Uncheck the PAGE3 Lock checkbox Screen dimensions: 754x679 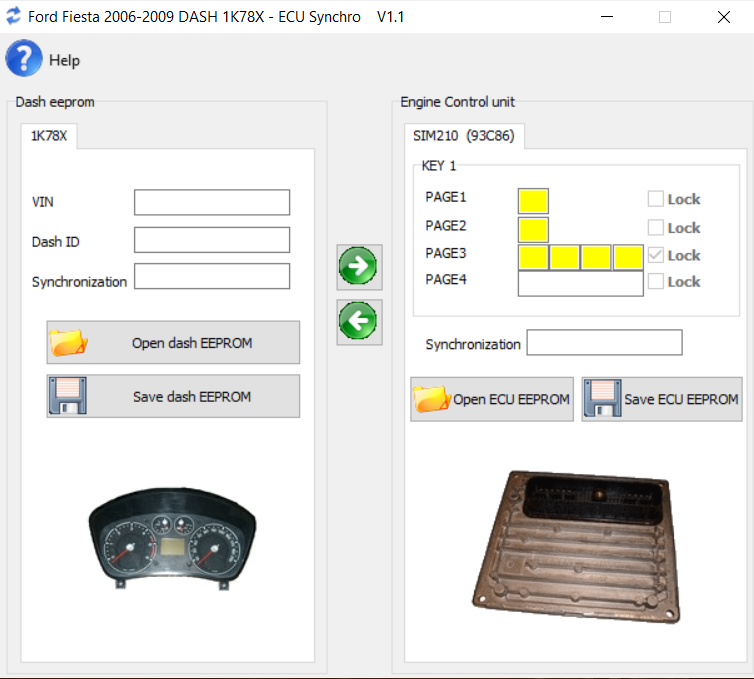(656, 255)
